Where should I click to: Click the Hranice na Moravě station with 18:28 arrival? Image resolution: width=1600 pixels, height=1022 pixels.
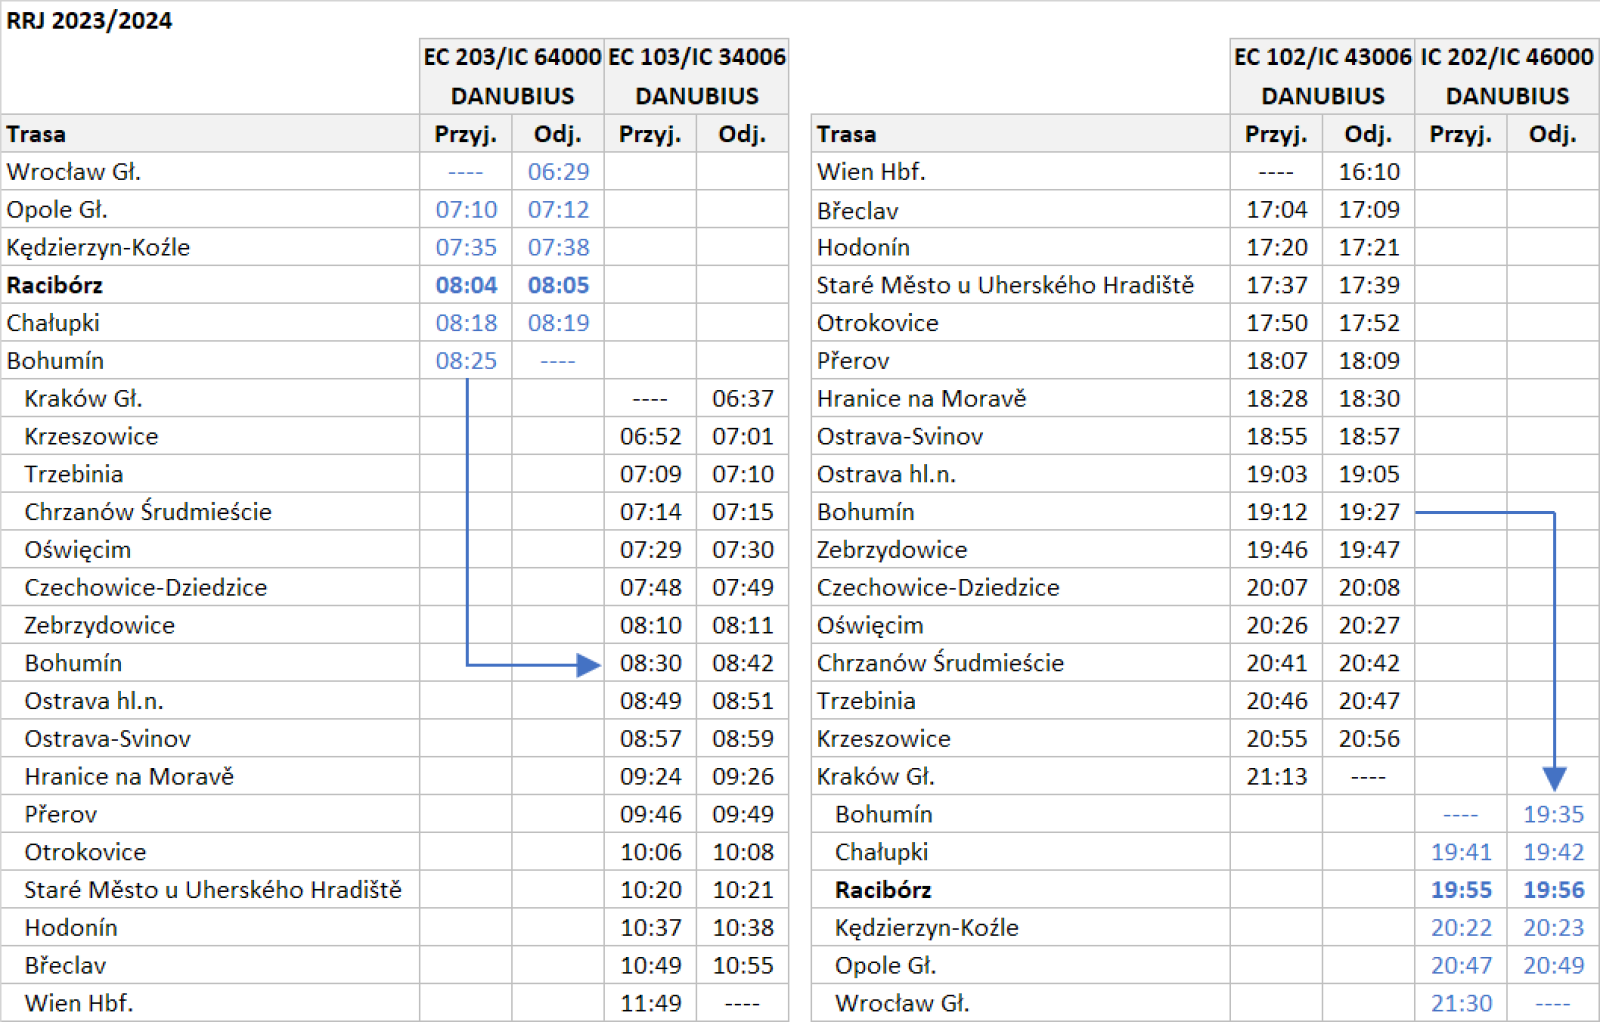pyautogui.click(x=921, y=399)
